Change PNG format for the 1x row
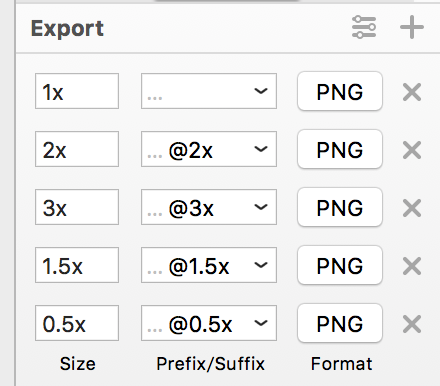 click(x=340, y=91)
